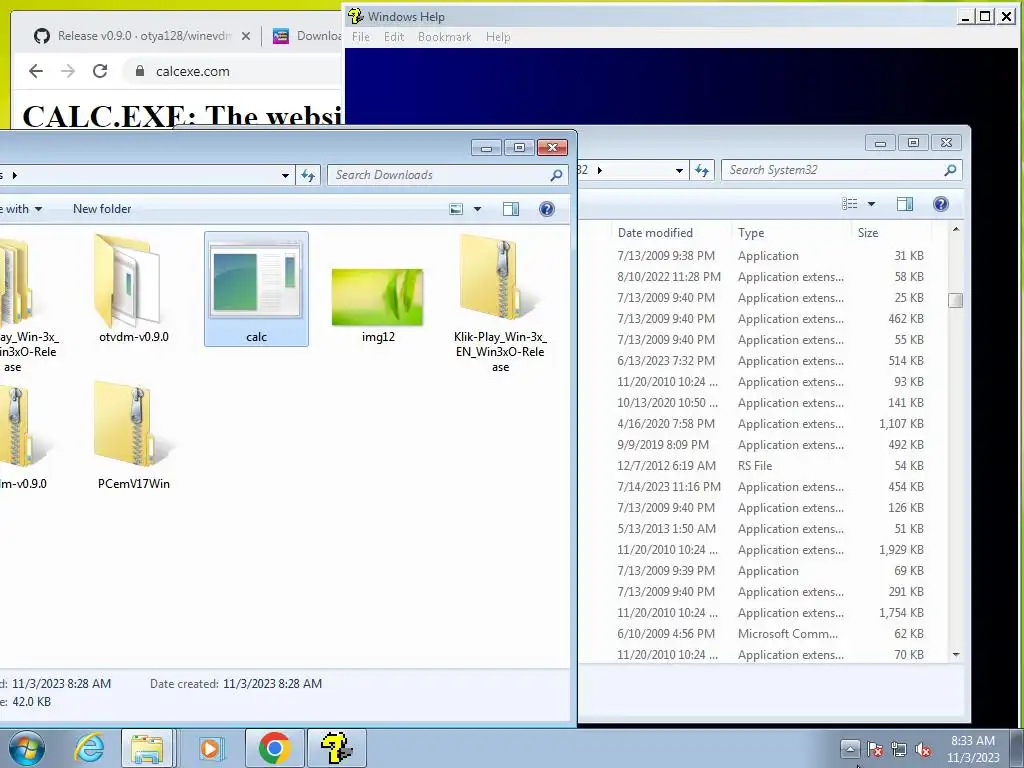Viewport: 1024px width, 768px height.
Task: Open the Downloads view options dropdown arrow
Action: click(477, 209)
